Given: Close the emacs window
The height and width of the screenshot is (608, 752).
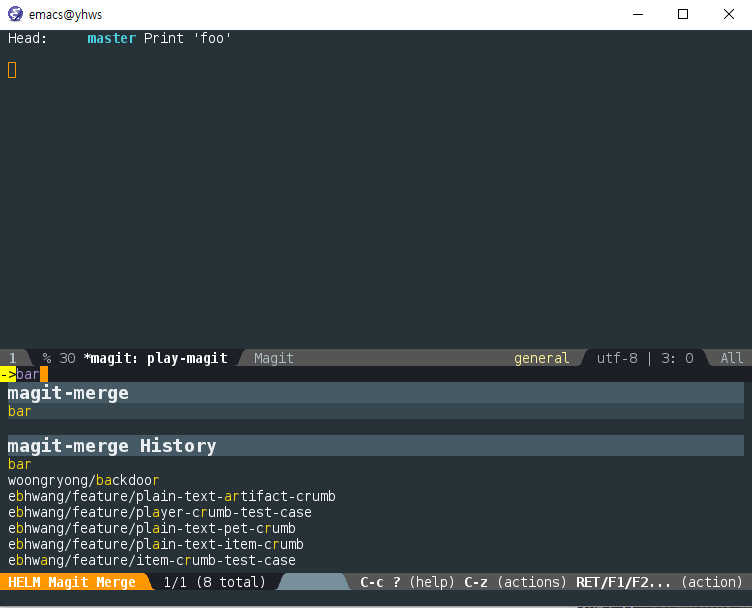Looking at the screenshot, I should [x=728, y=14].
